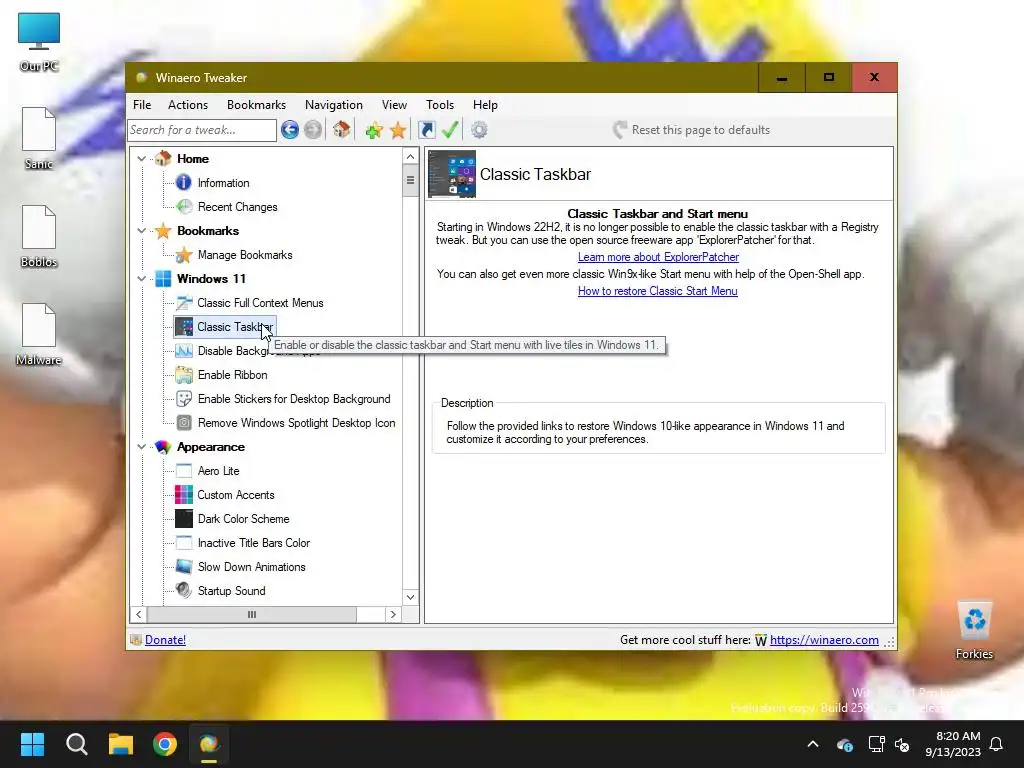Click tree scrollbar down arrow

(x=410, y=597)
